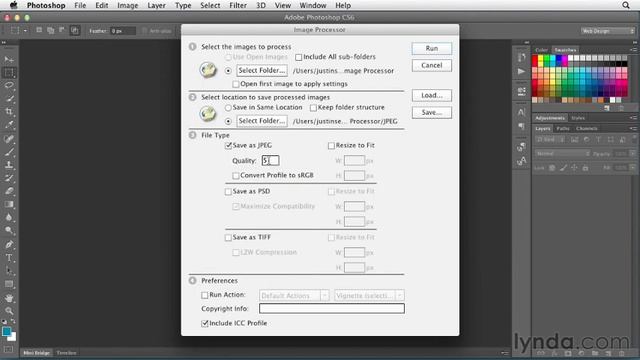Select the Zoom tool
Viewport: 640px width, 360px height.
tap(9, 311)
